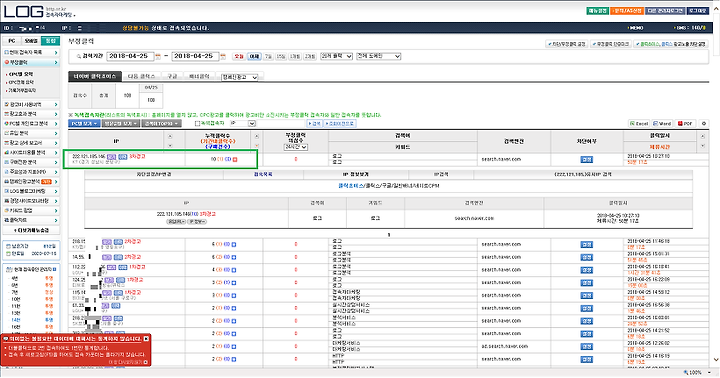Select the 다음 클릭스 tab
This screenshot has width=720, height=378.
tap(141, 76)
